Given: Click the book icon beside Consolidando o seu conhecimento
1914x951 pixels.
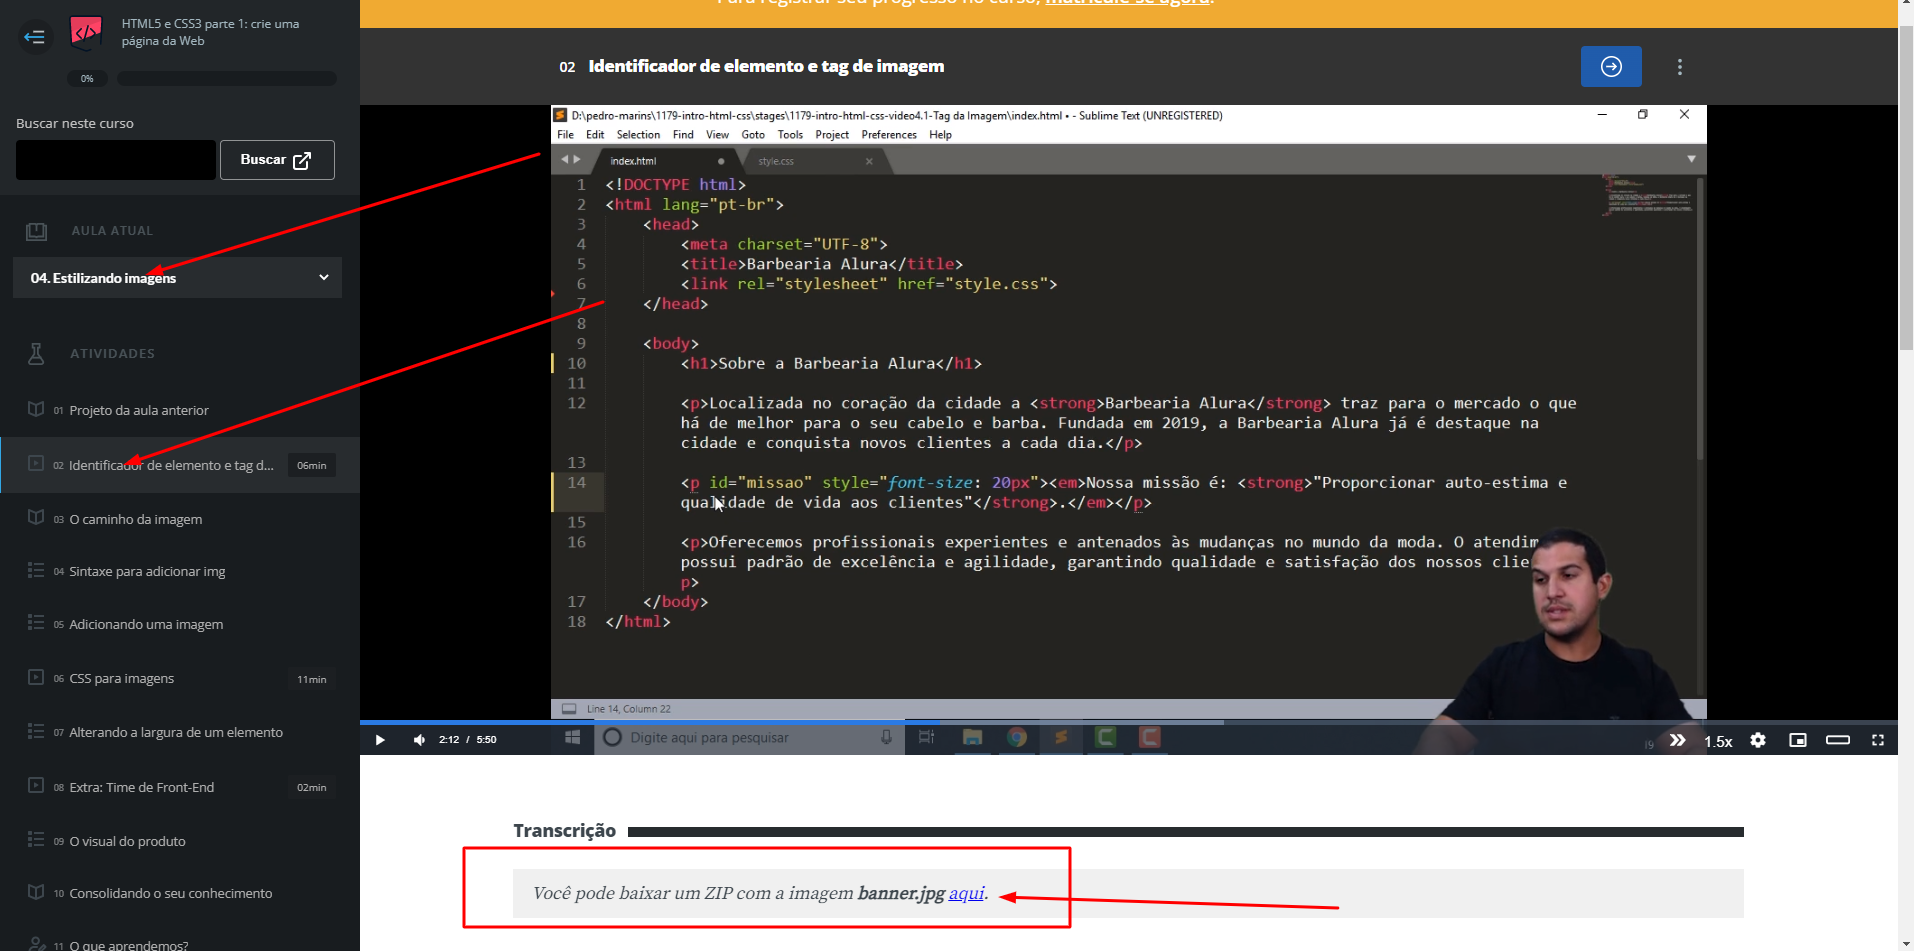Looking at the screenshot, I should (36, 892).
